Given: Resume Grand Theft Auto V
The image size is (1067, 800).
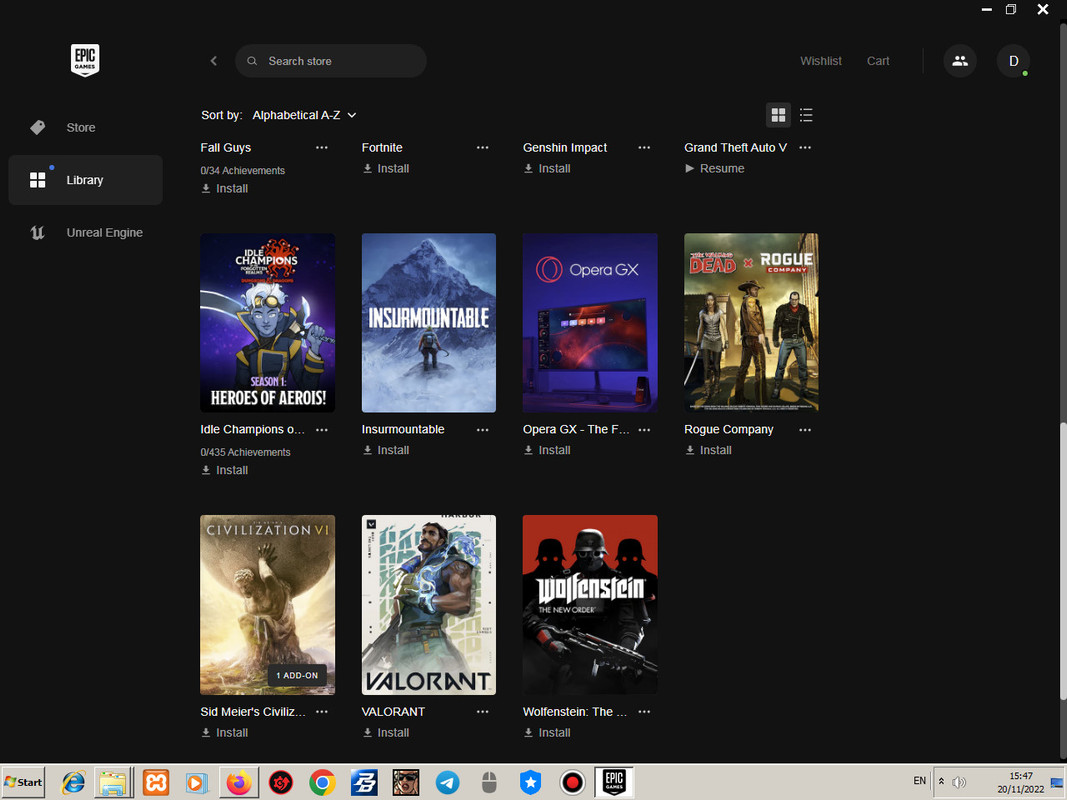Looking at the screenshot, I should (715, 169).
